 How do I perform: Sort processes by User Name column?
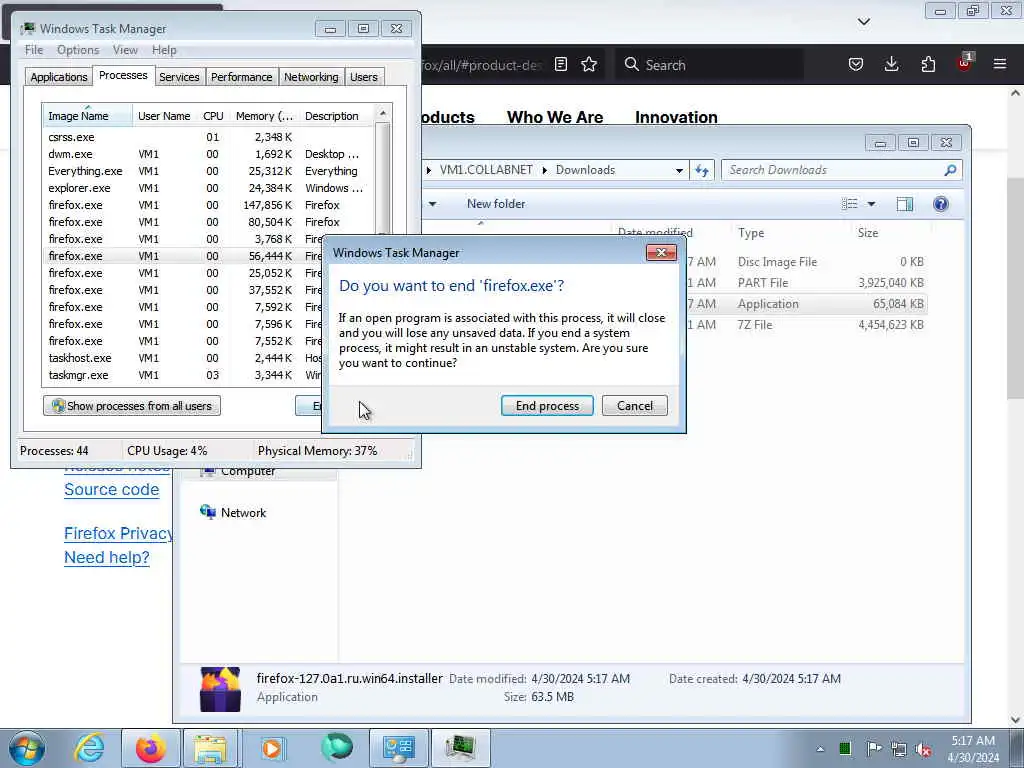point(164,116)
